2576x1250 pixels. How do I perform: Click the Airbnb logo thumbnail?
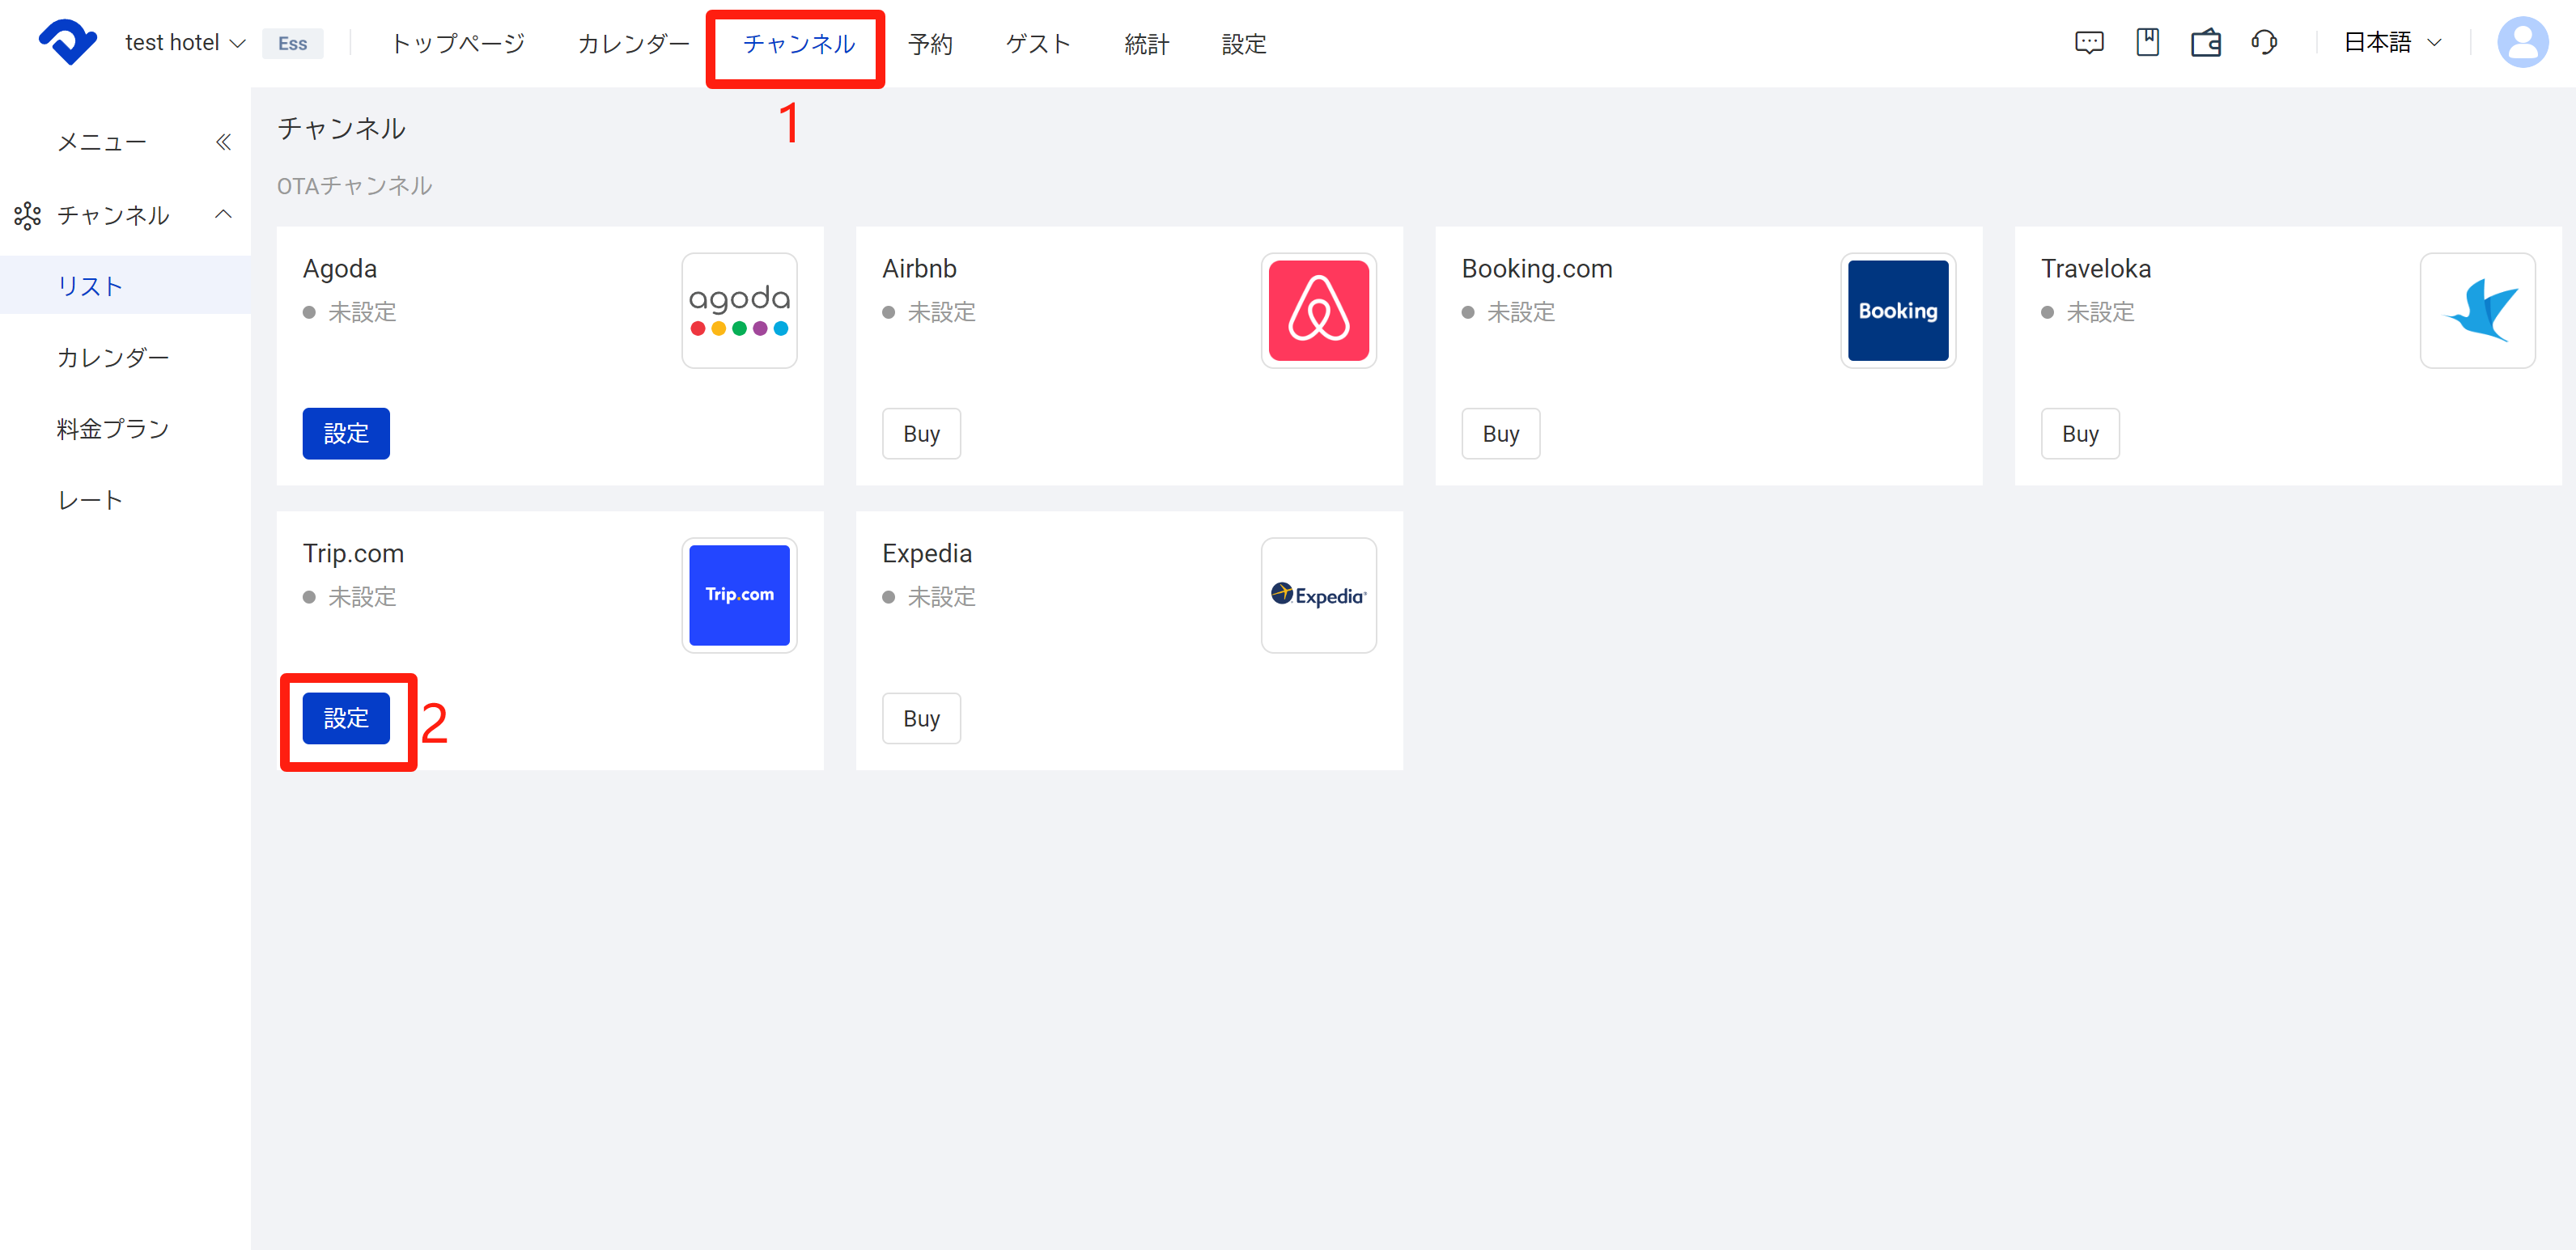[x=1318, y=310]
